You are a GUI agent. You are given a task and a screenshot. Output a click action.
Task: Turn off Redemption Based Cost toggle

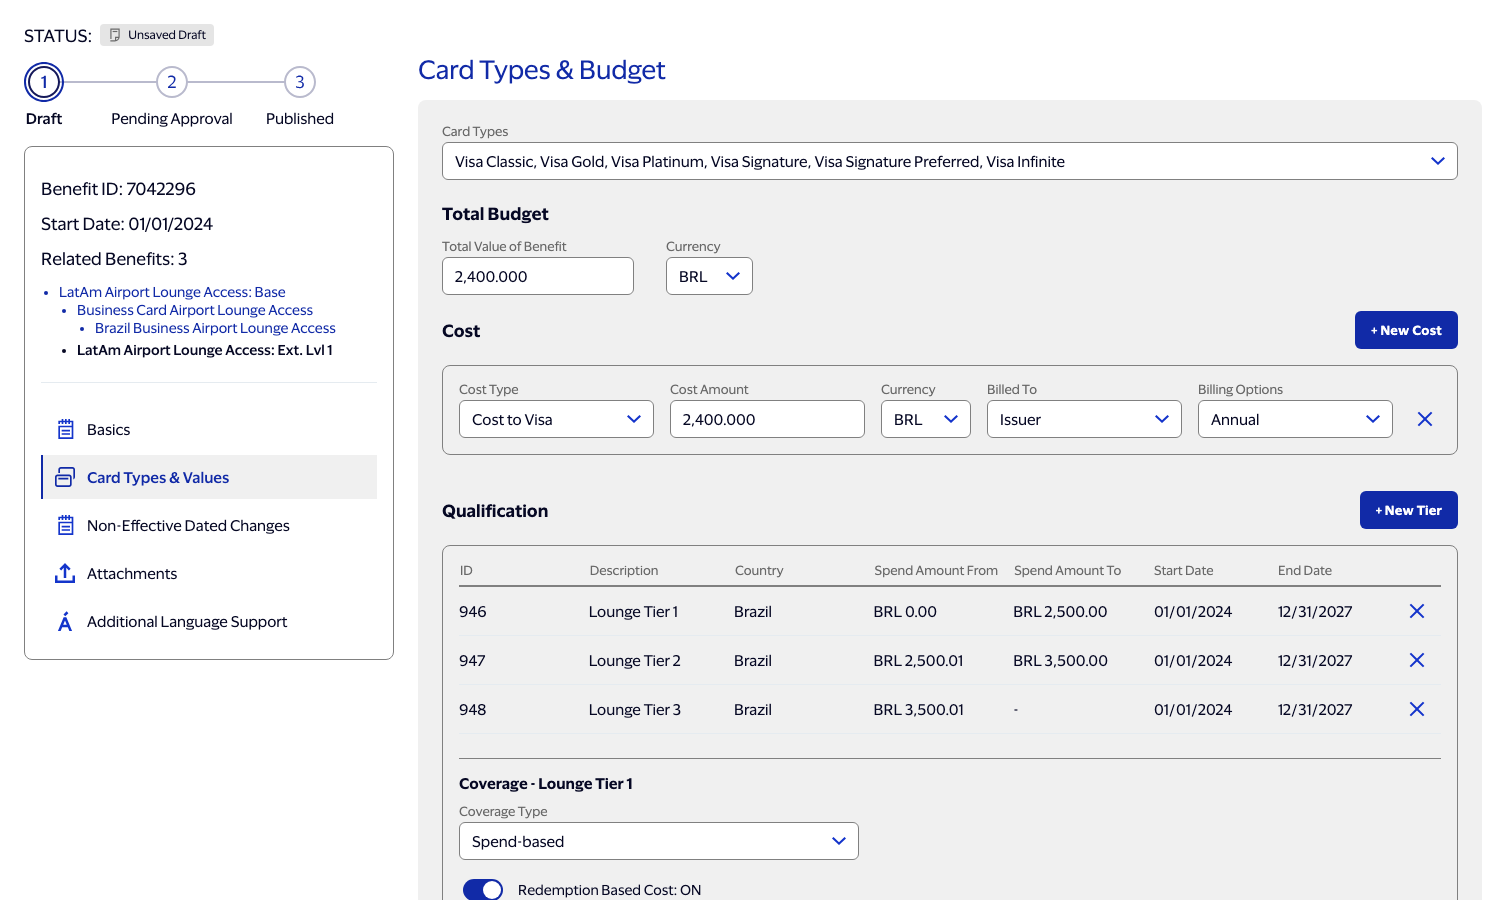(483, 890)
